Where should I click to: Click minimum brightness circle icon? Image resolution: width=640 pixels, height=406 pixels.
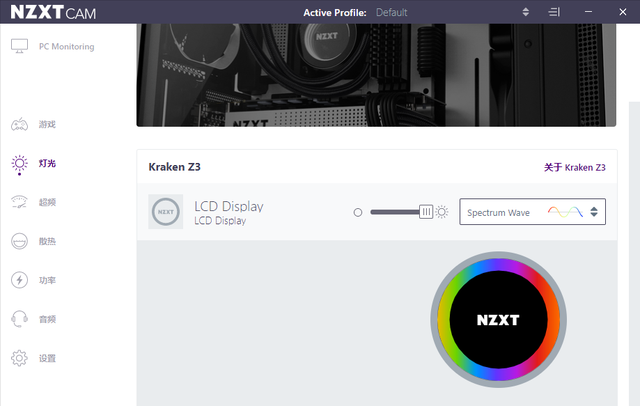pyautogui.click(x=358, y=212)
